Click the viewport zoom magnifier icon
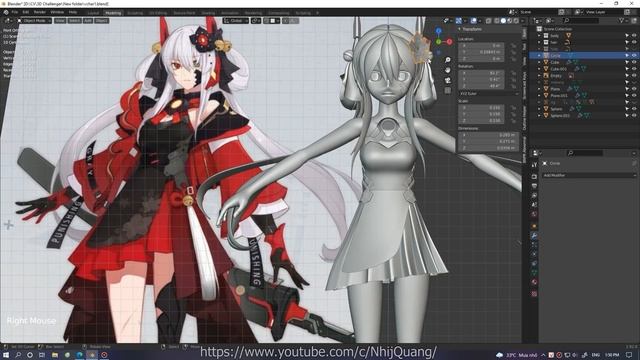The height and width of the screenshot is (360, 640). click(448, 60)
